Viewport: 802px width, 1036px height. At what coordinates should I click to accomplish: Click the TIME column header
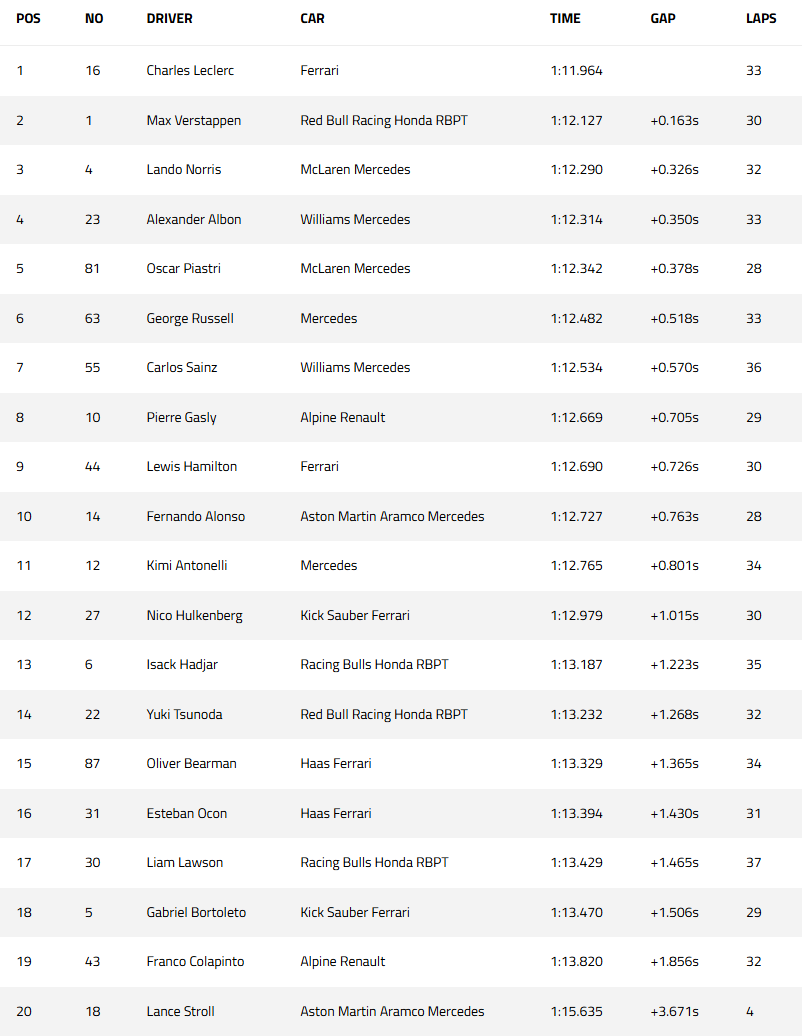565,18
